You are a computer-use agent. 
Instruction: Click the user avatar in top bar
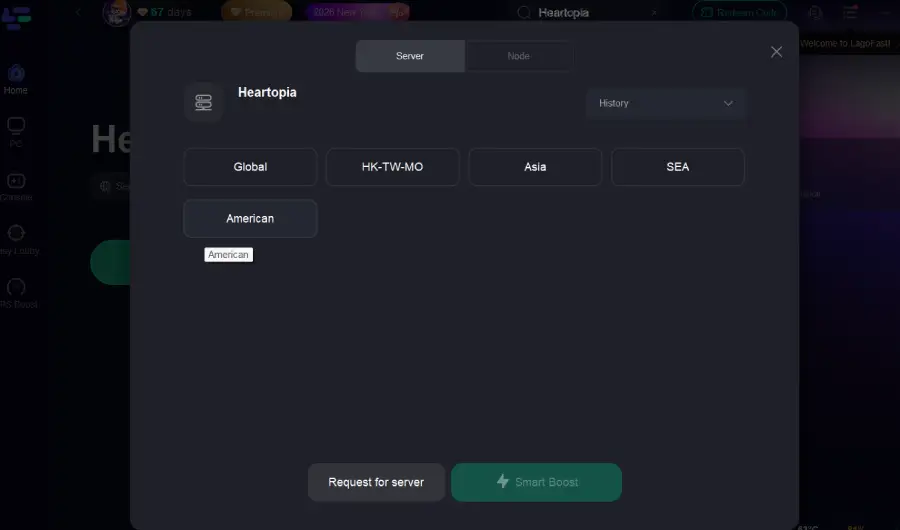[117, 13]
